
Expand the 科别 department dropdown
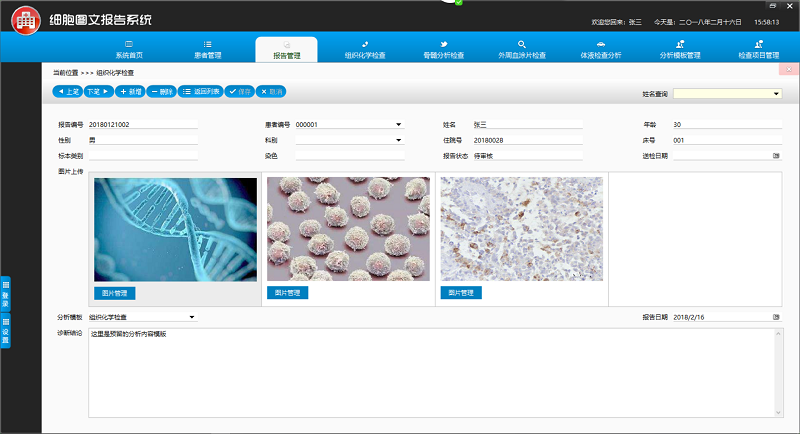pos(398,140)
